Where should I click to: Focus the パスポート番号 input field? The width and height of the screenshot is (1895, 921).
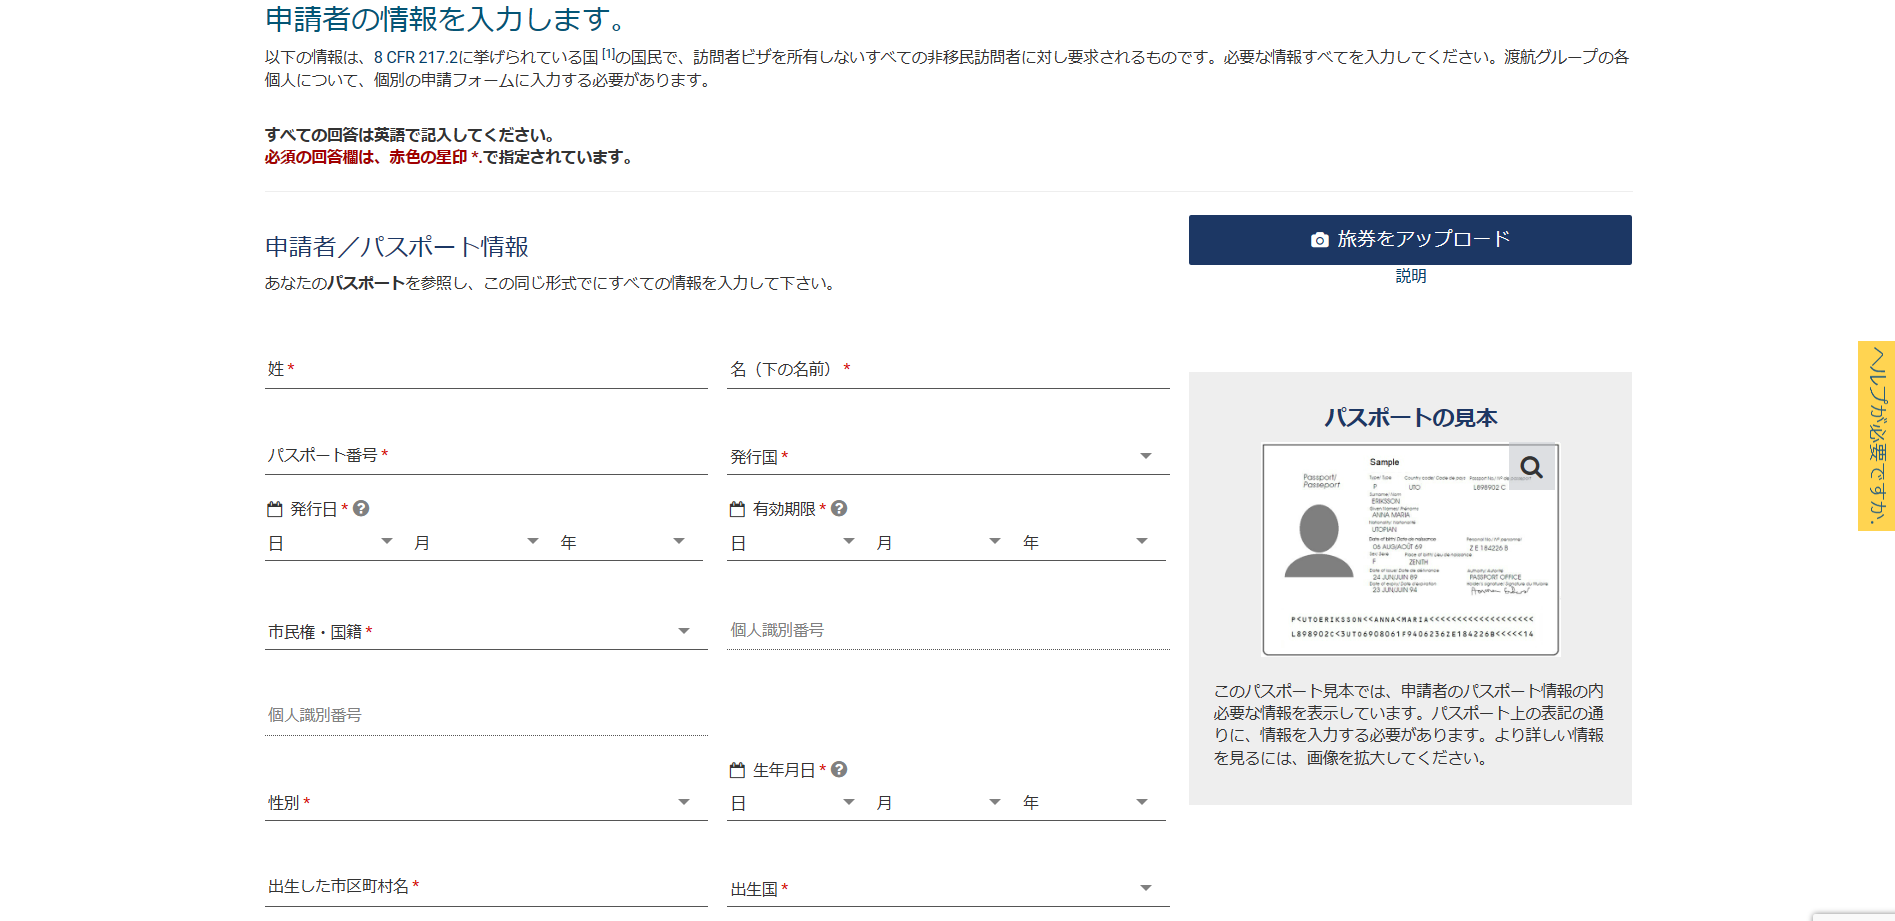coord(485,456)
